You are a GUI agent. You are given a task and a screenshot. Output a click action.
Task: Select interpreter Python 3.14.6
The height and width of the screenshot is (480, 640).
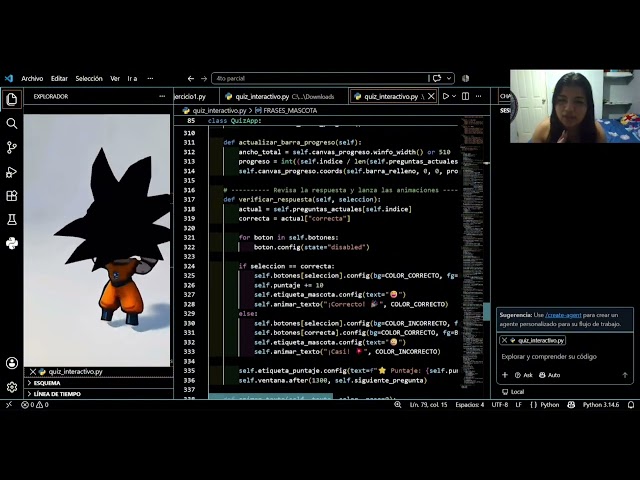point(601,404)
